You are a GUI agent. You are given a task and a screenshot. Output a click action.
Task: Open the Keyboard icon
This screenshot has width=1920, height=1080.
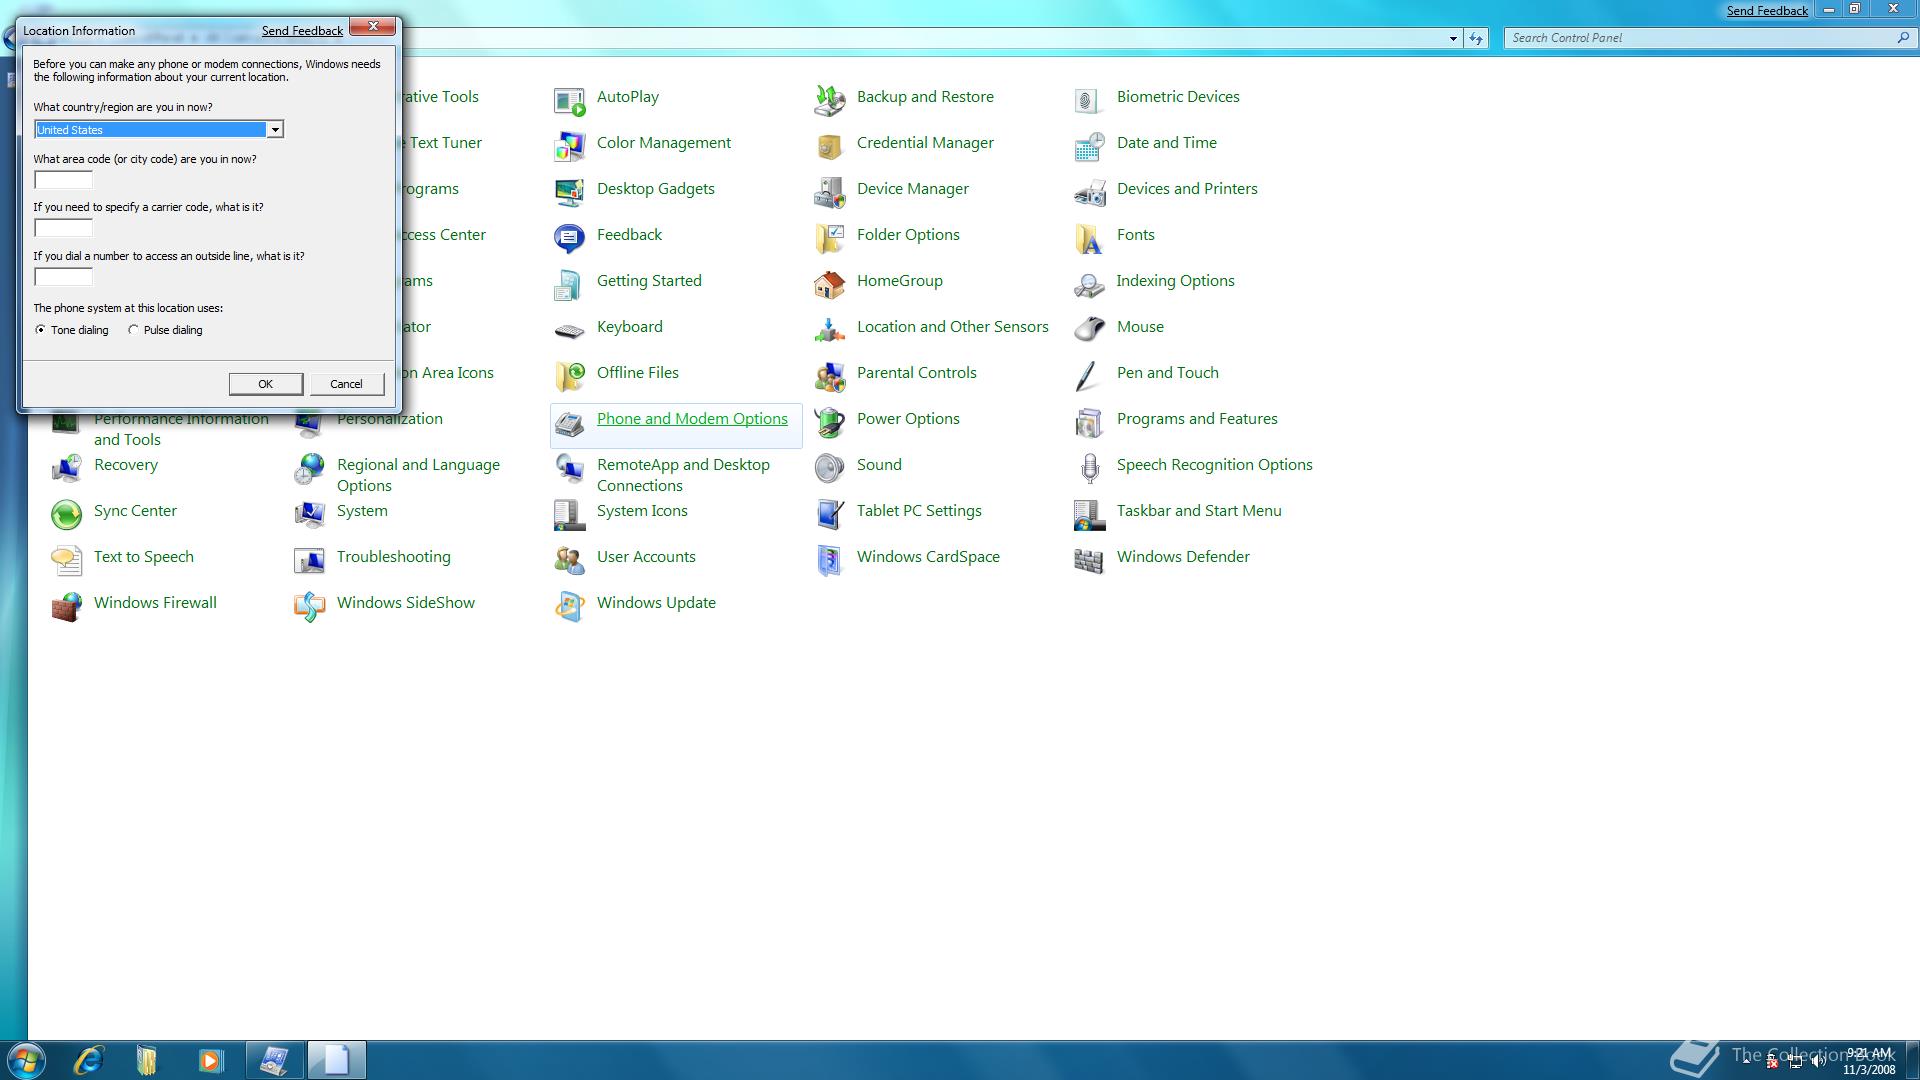pyautogui.click(x=569, y=330)
